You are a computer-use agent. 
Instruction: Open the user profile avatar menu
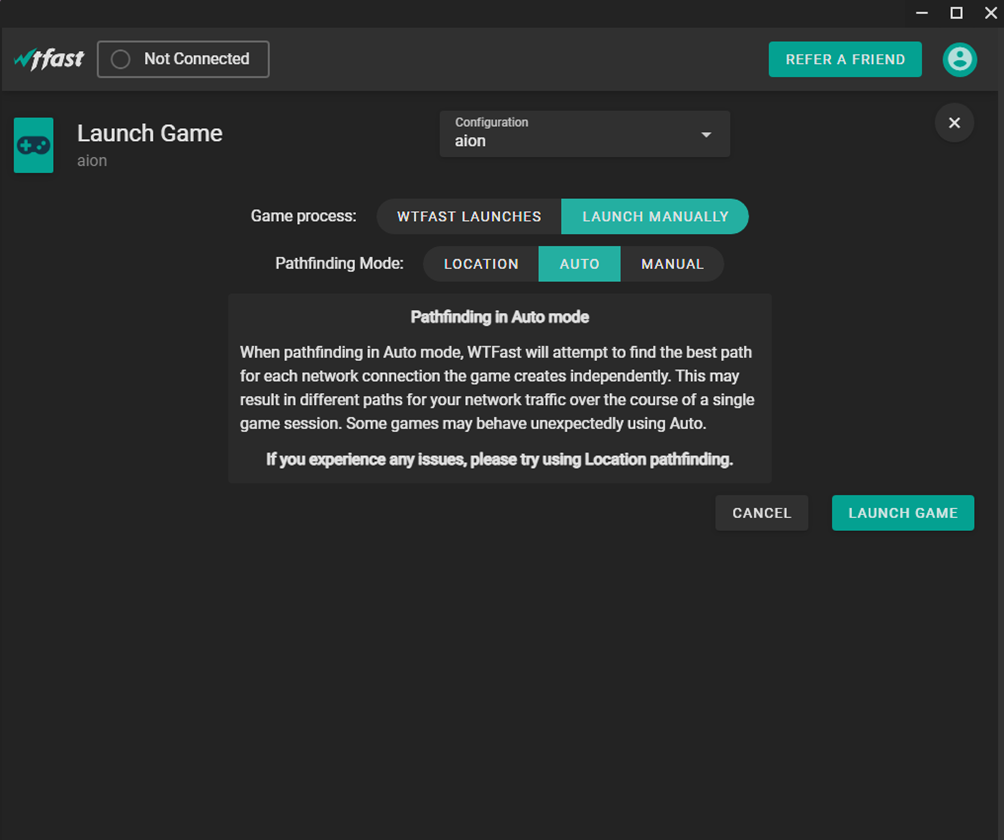coord(959,59)
